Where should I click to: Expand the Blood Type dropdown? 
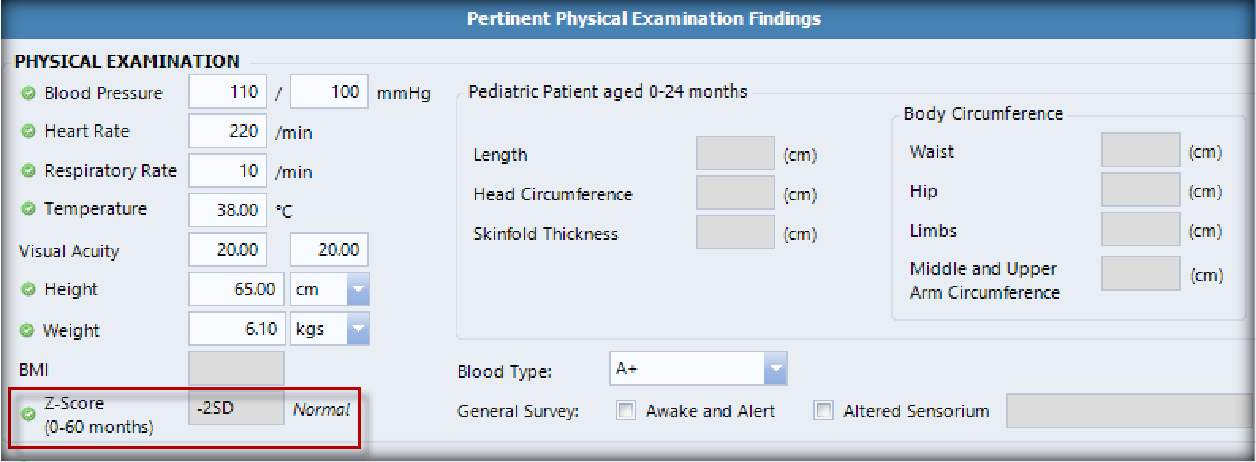click(x=776, y=369)
